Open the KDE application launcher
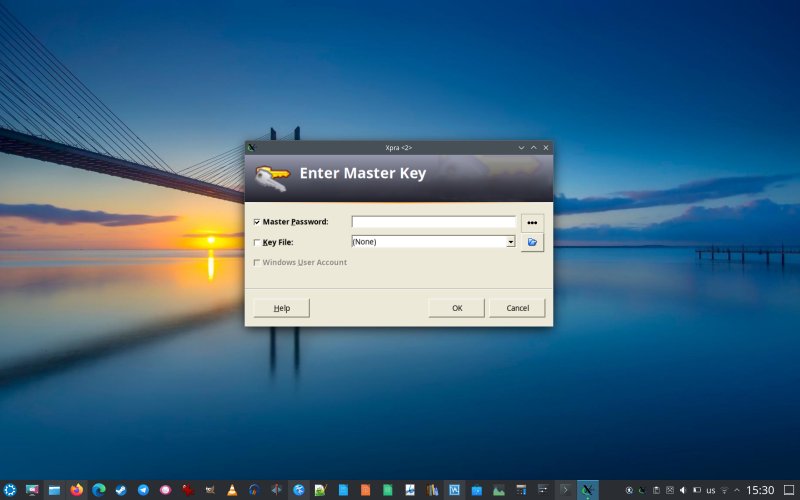 (10, 490)
